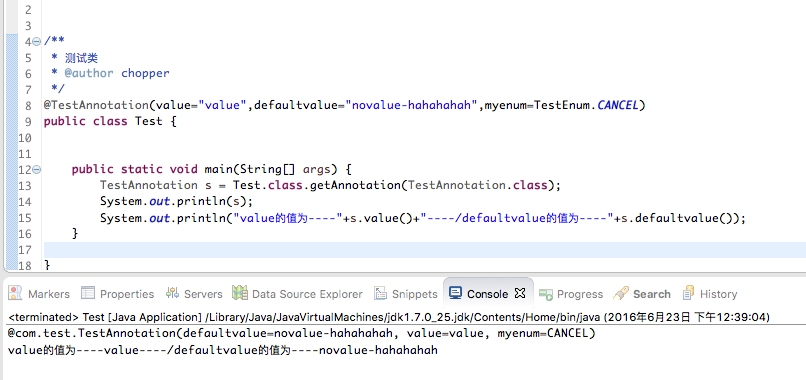806x380 pixels.
Task: Click line number 10 in the gutter
Action: click(25, 138)
